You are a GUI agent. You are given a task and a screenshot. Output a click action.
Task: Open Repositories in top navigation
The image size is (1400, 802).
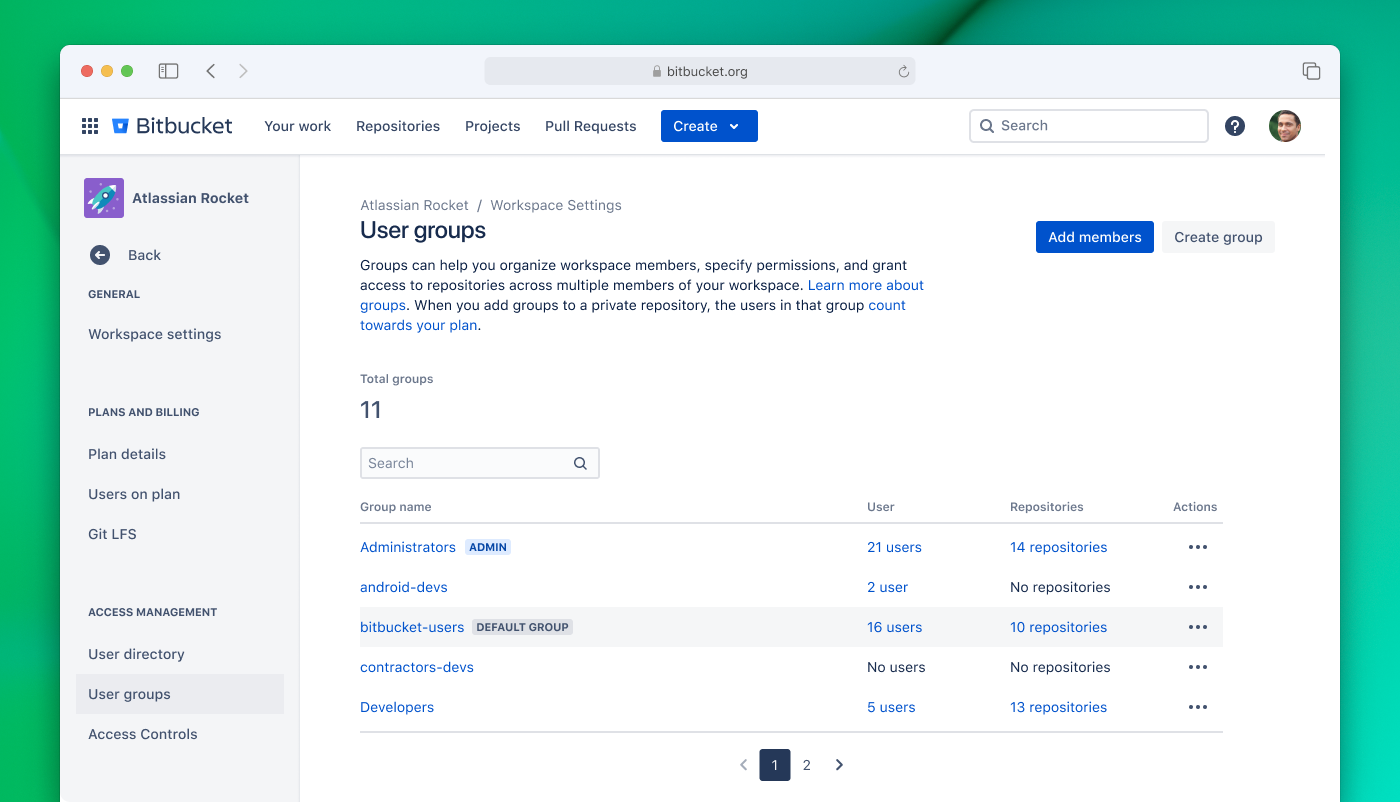(x=398, y=126)
